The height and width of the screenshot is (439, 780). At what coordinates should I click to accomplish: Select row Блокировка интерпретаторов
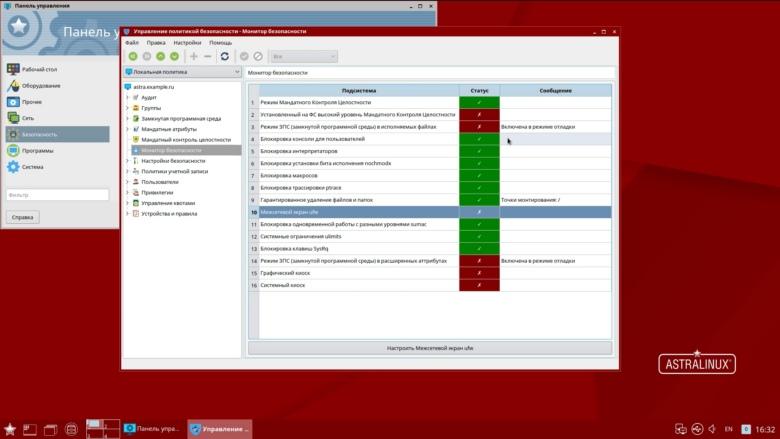(430, 151)
